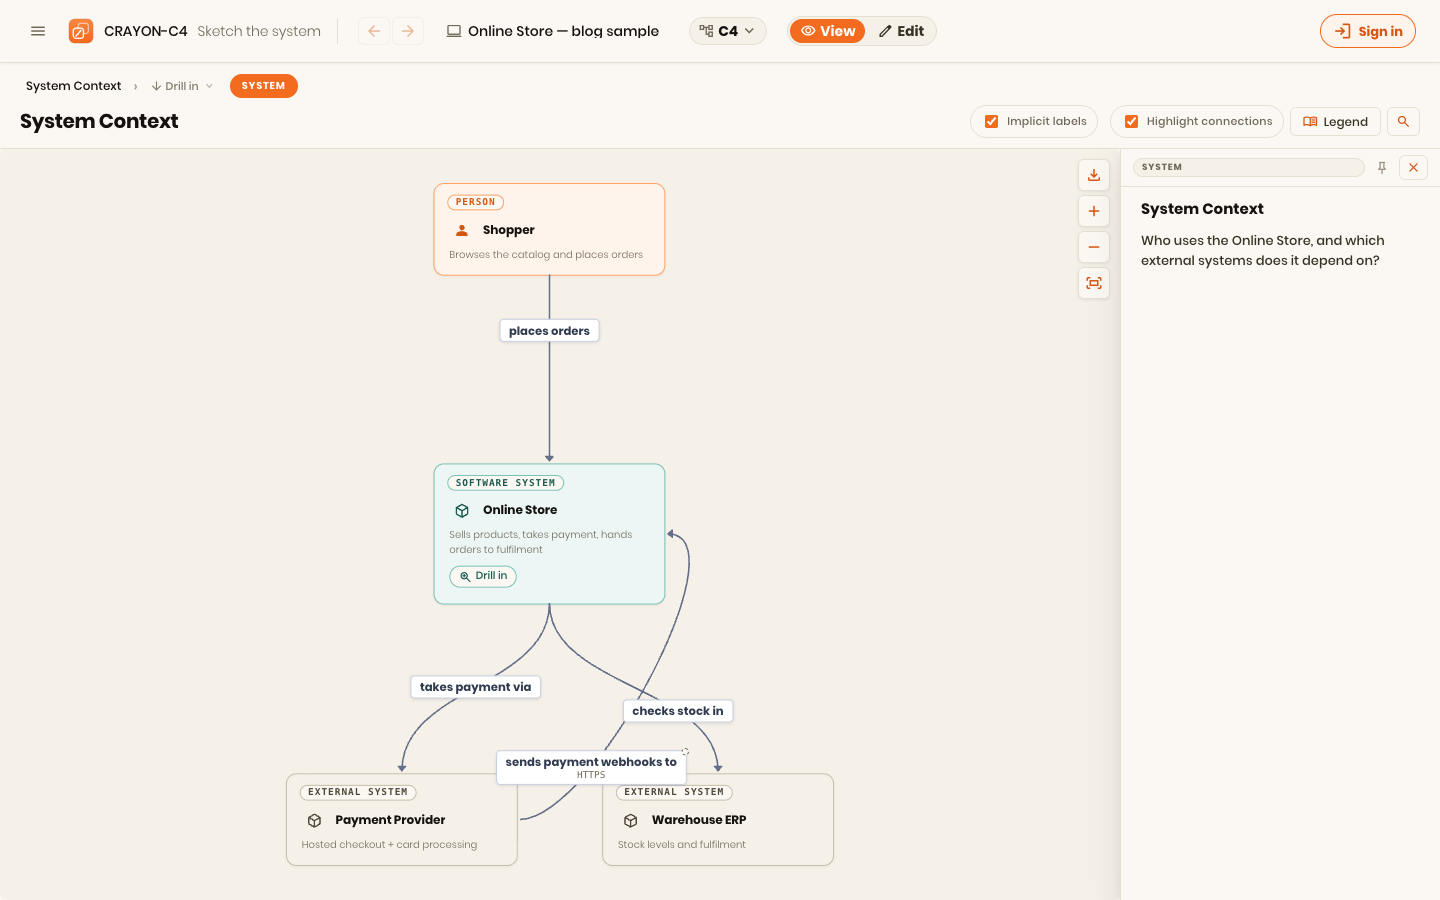Download the diagram using export icon
Screen dimensions: 1440x900
pos(1094,175)
